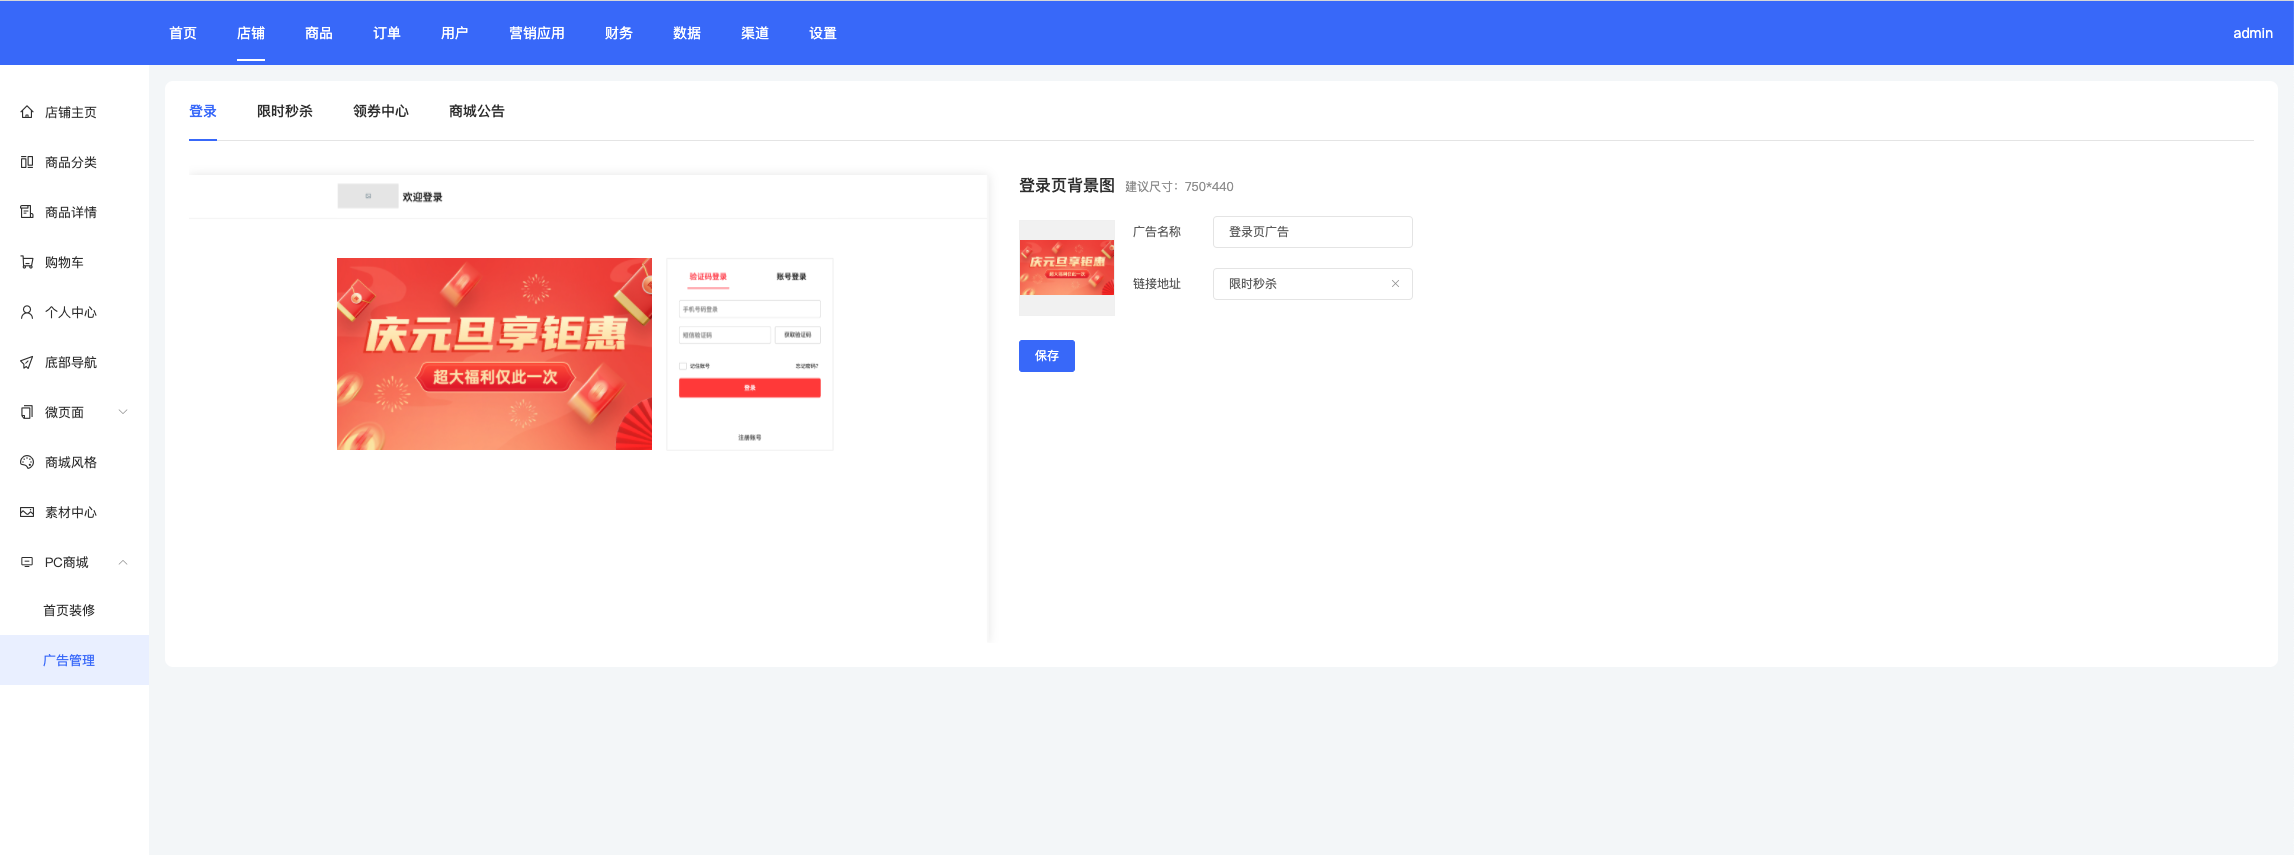
Task: Click the shopping cart icon for 购物车
Action: [27, 262]
